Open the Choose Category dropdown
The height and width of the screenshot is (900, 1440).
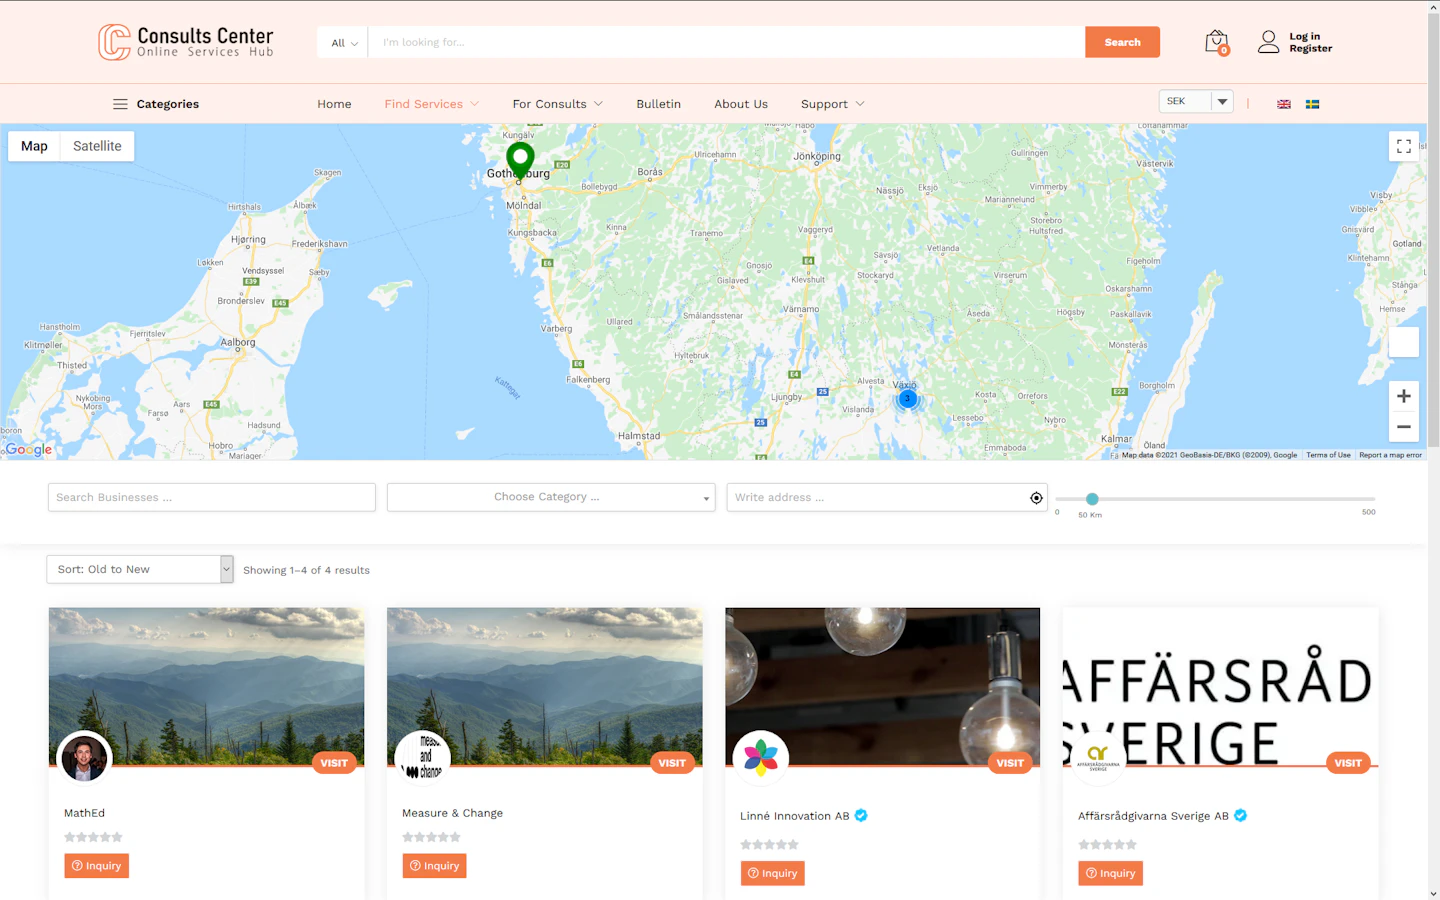(551, 497)
